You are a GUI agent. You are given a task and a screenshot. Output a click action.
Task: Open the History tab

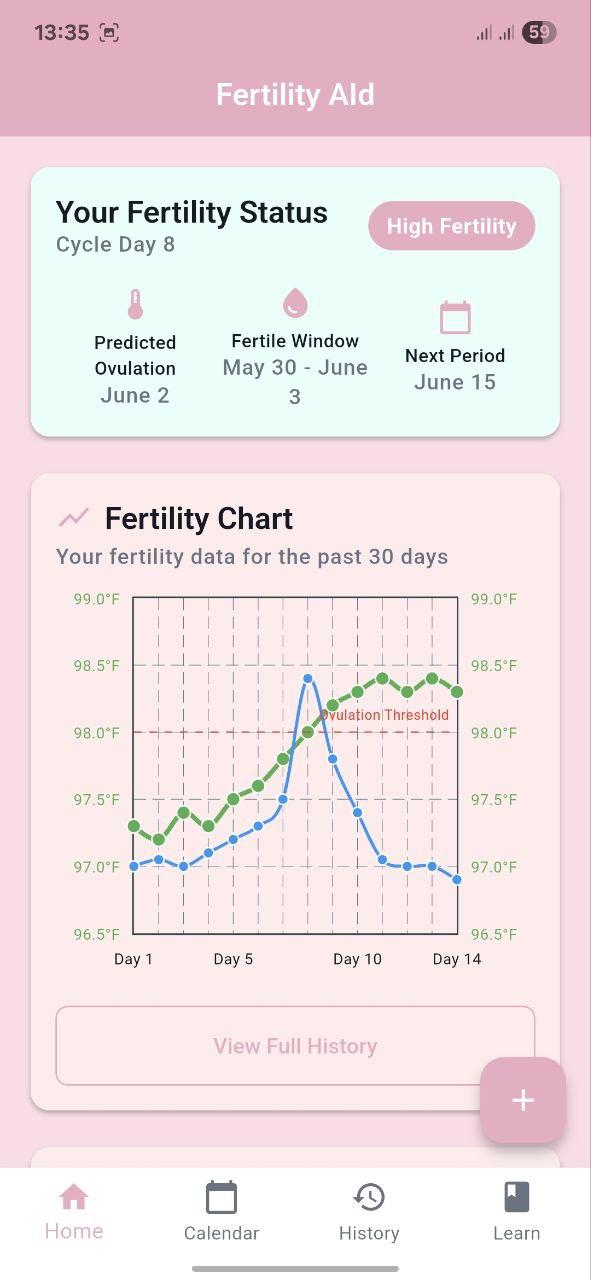click(x=369, y=1211)
